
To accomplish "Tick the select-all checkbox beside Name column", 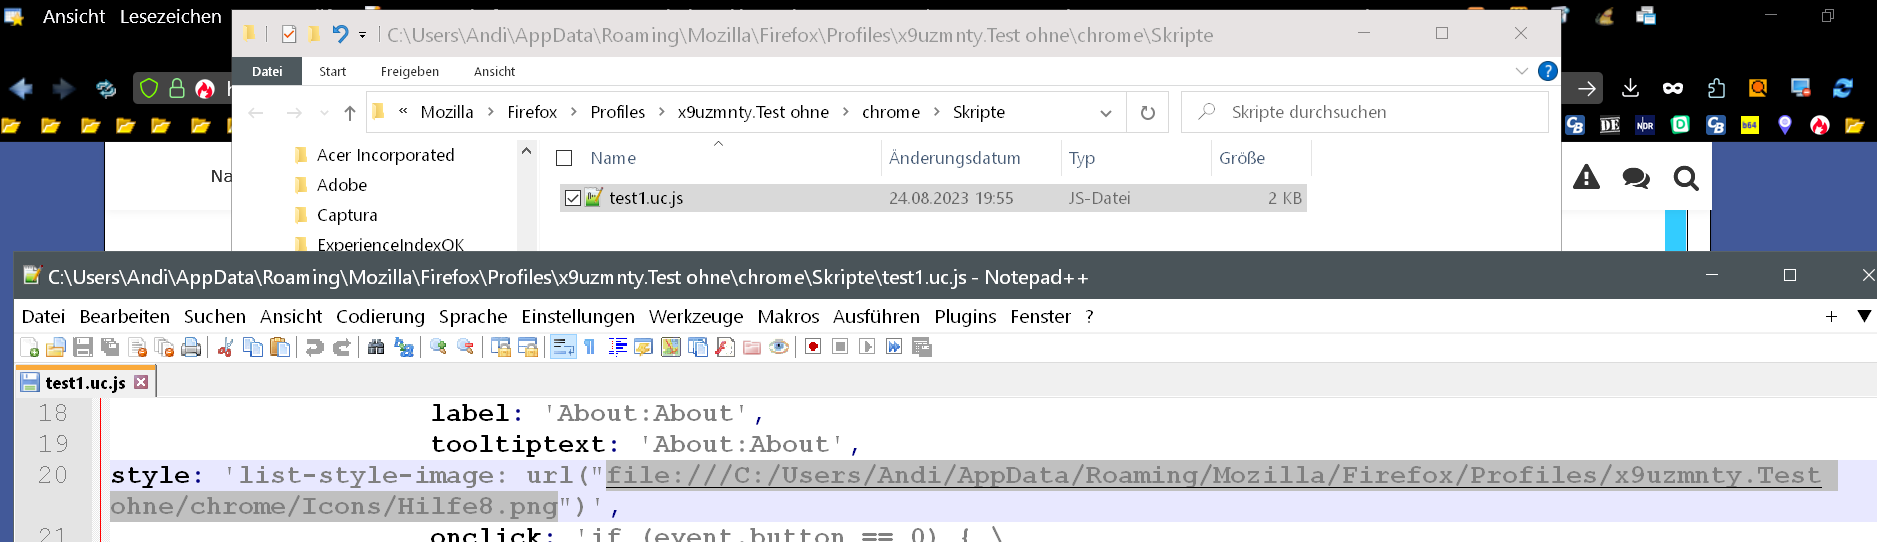I will click(x=564, y=158).
